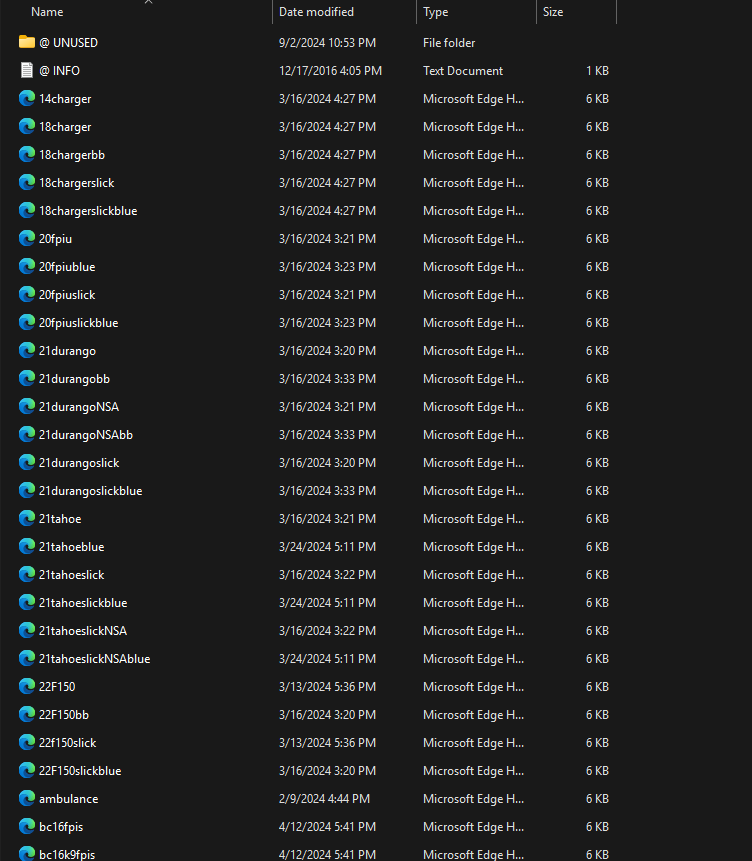Click the File folder type cell
This screenshot has width=752, height=861.
(449, 42)
